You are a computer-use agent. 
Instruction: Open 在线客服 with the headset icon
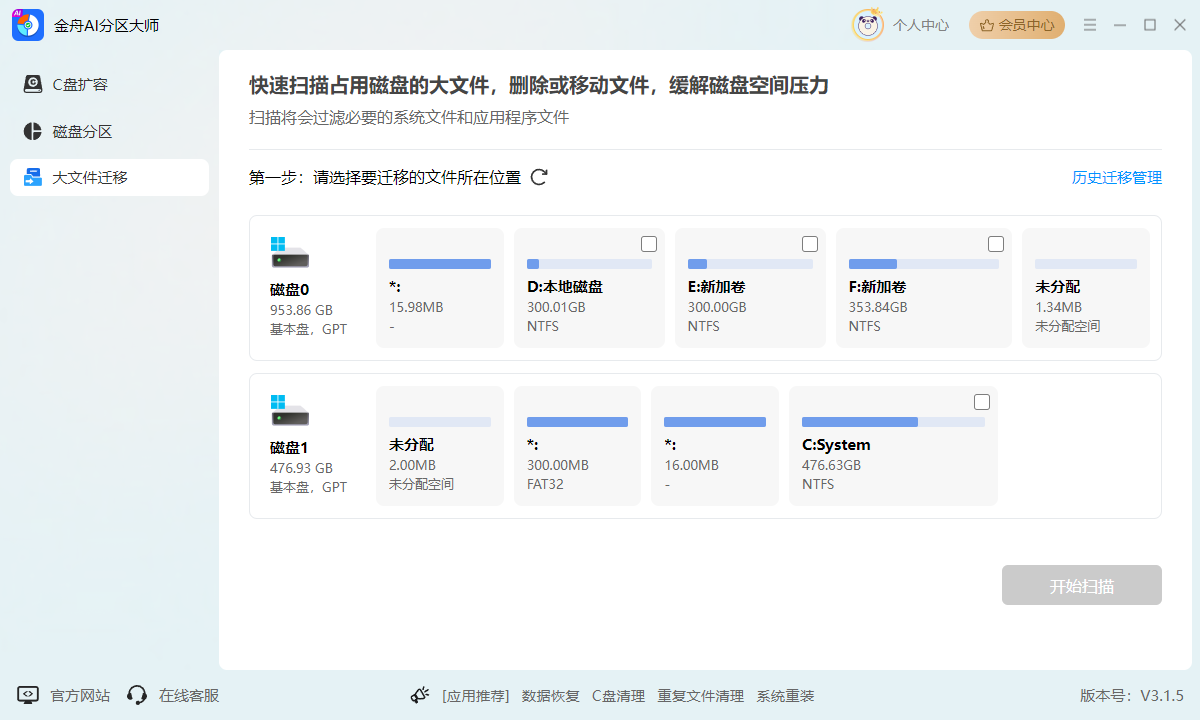coord(136,695)
